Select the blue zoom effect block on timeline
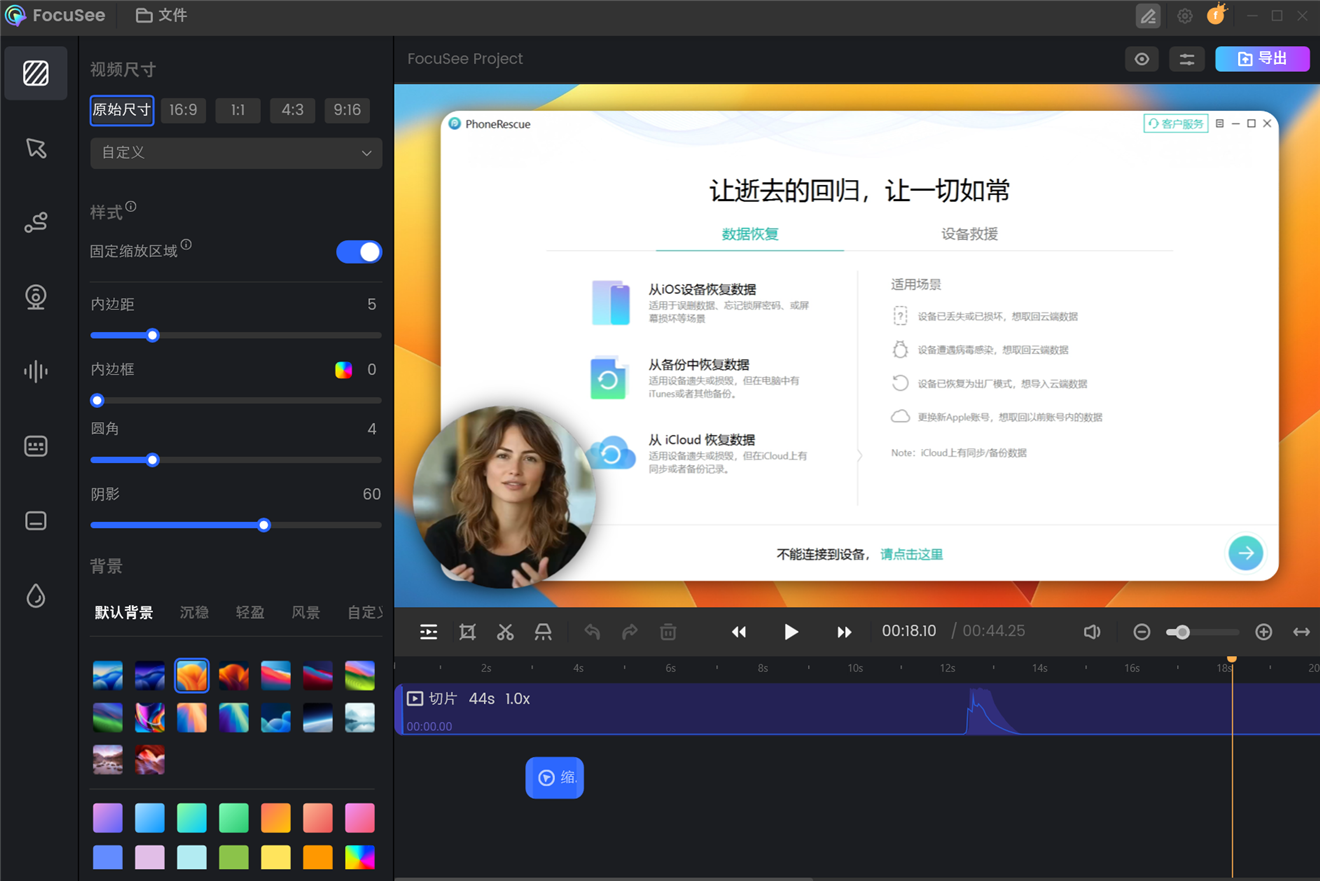1320x881 pixels. [x=554, y=777]
